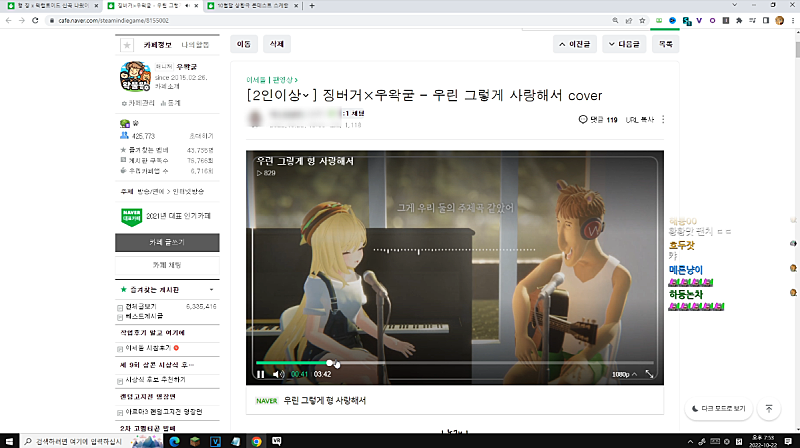The image size is (800, 448).
Task: Open comments via the 댓글 119 icon
Action: coord(598,119)
